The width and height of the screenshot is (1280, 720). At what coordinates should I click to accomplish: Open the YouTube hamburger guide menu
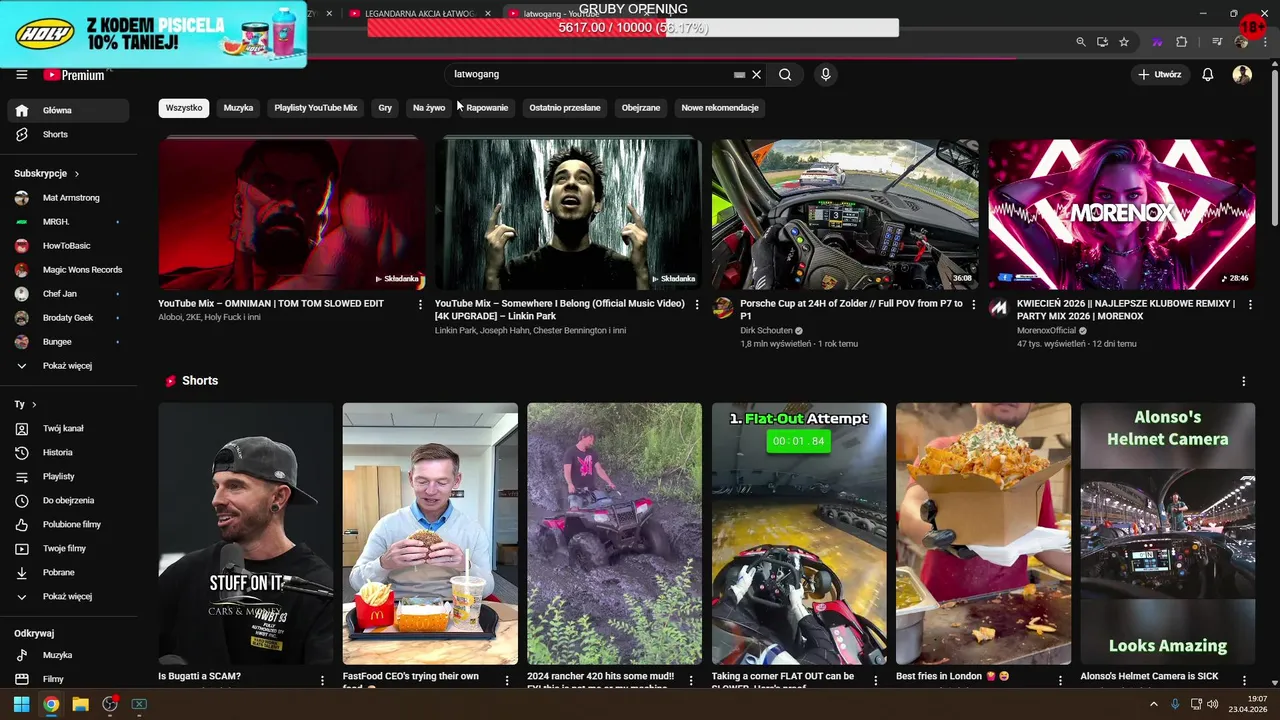(x=21, y=75)
